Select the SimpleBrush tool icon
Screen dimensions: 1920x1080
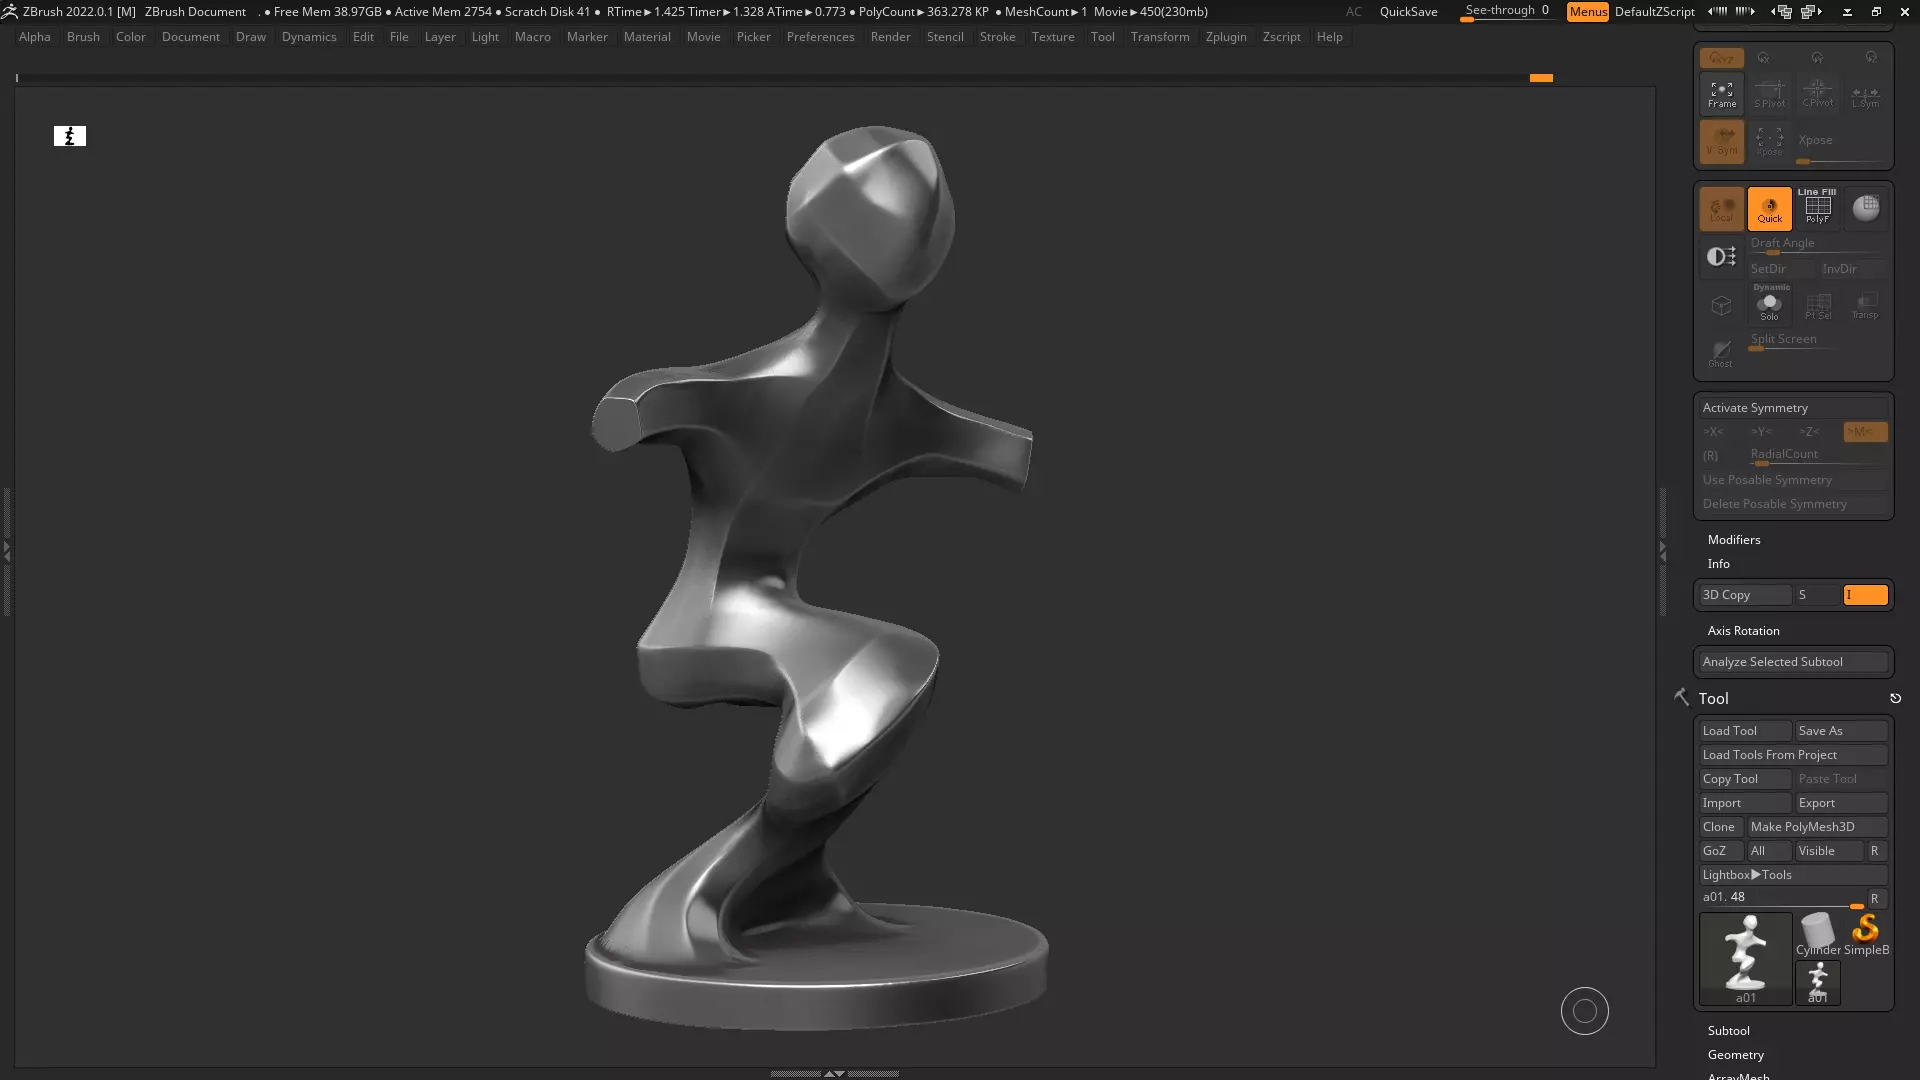tap(1866, 934)
